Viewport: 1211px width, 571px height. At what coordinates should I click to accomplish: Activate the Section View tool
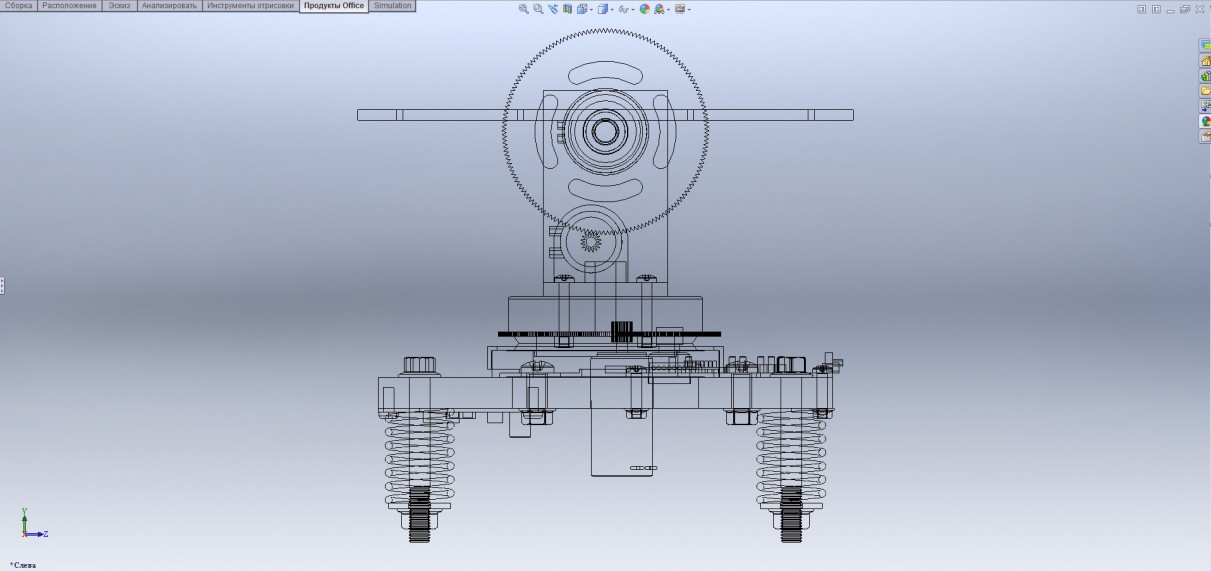(567, 9)
